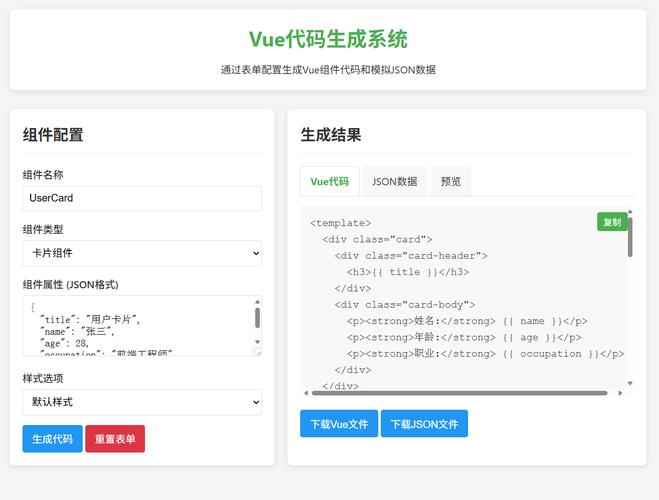Image resolution: width=659 pixels, height=500 pixels.
Task: Open the 组件类型 dropdown showing 卡片组件
Action: click(142, 253)
